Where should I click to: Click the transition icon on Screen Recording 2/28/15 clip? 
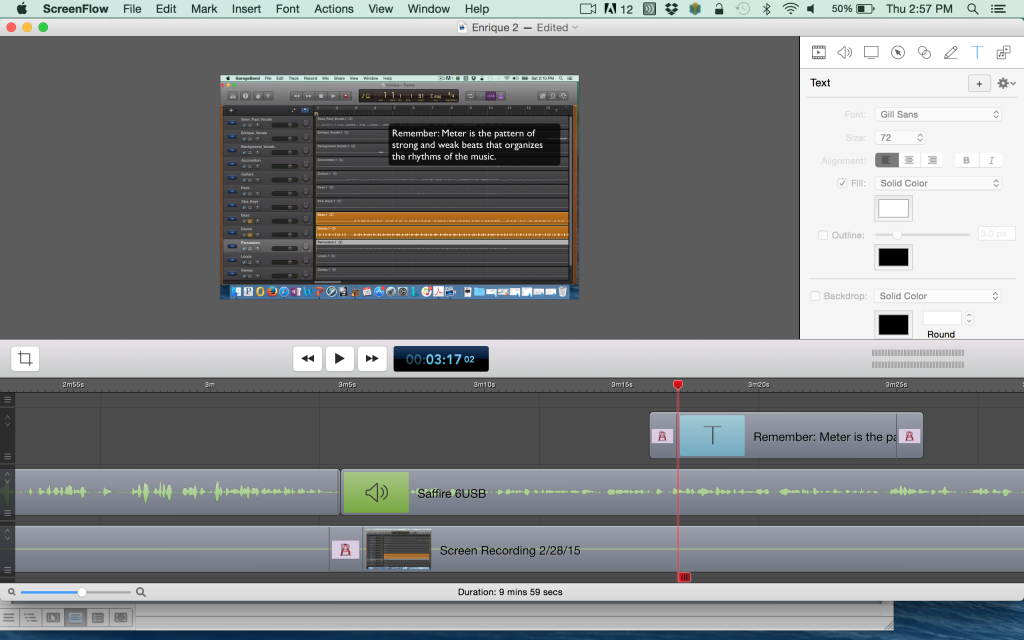tap(345, 550)
